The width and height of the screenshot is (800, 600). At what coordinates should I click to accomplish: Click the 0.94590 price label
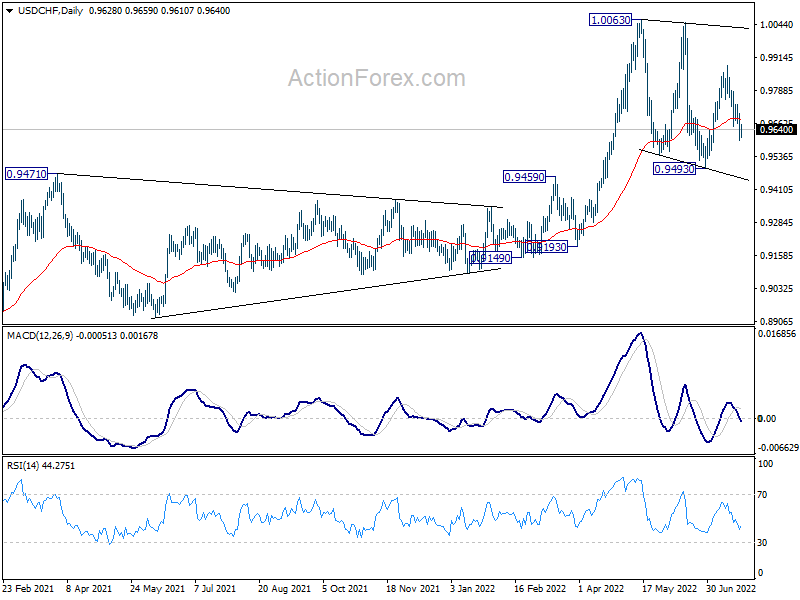coord(524,177)
